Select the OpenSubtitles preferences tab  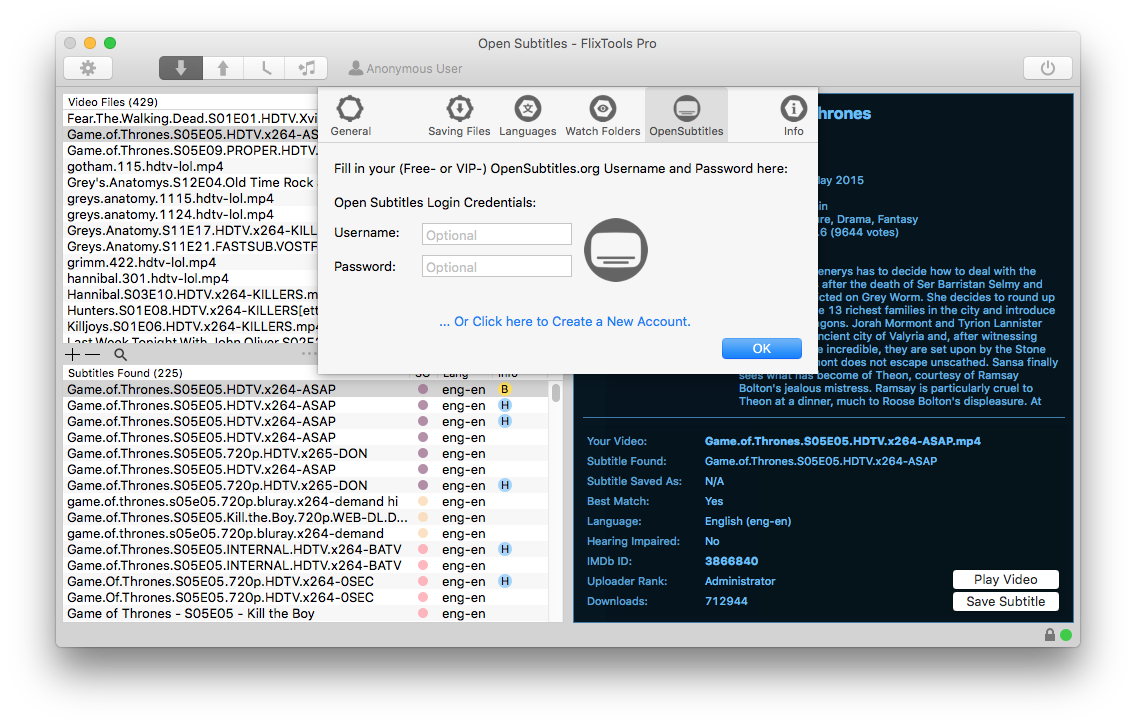[686, 116]
